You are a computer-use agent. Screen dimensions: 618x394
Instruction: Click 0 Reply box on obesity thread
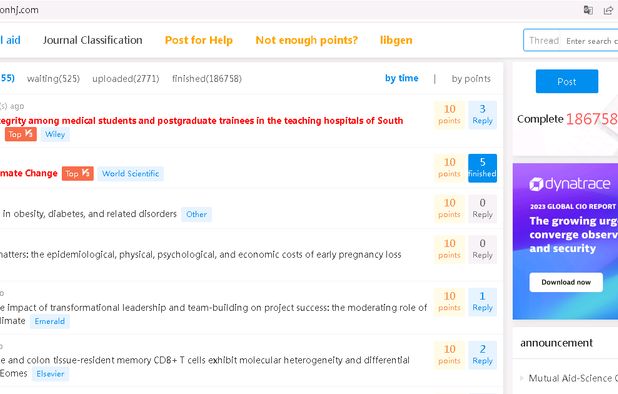point(482,209)
